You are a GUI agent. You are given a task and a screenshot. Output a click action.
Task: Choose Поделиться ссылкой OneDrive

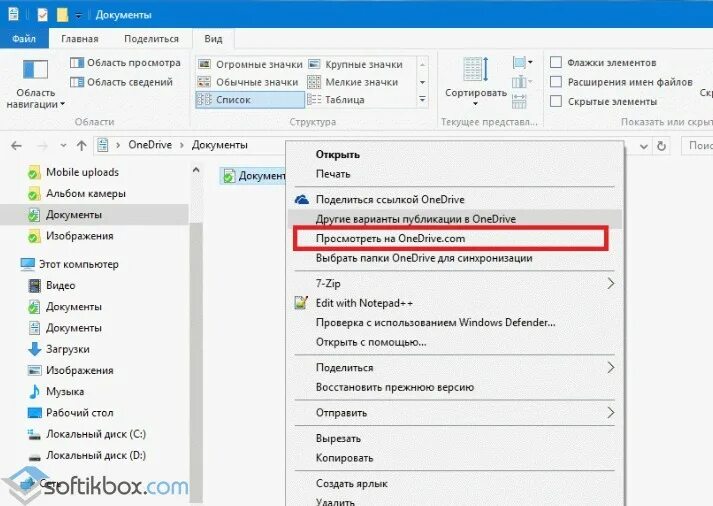tap(390, 200)
